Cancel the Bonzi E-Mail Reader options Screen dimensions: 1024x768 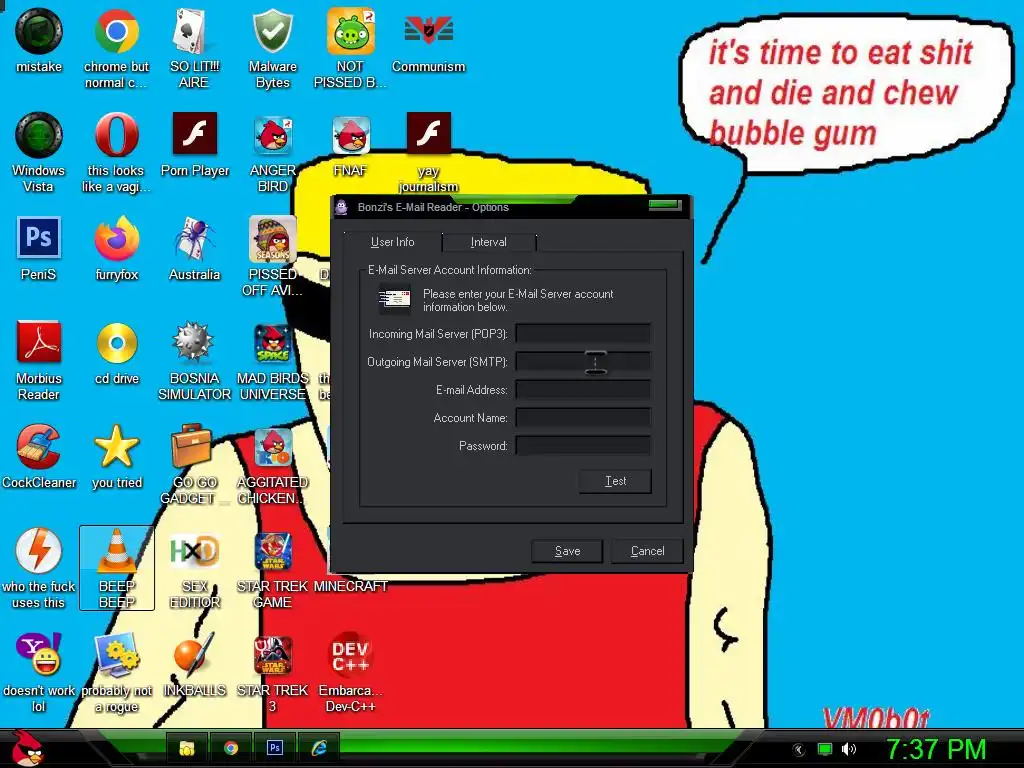(x=647, y=551)
